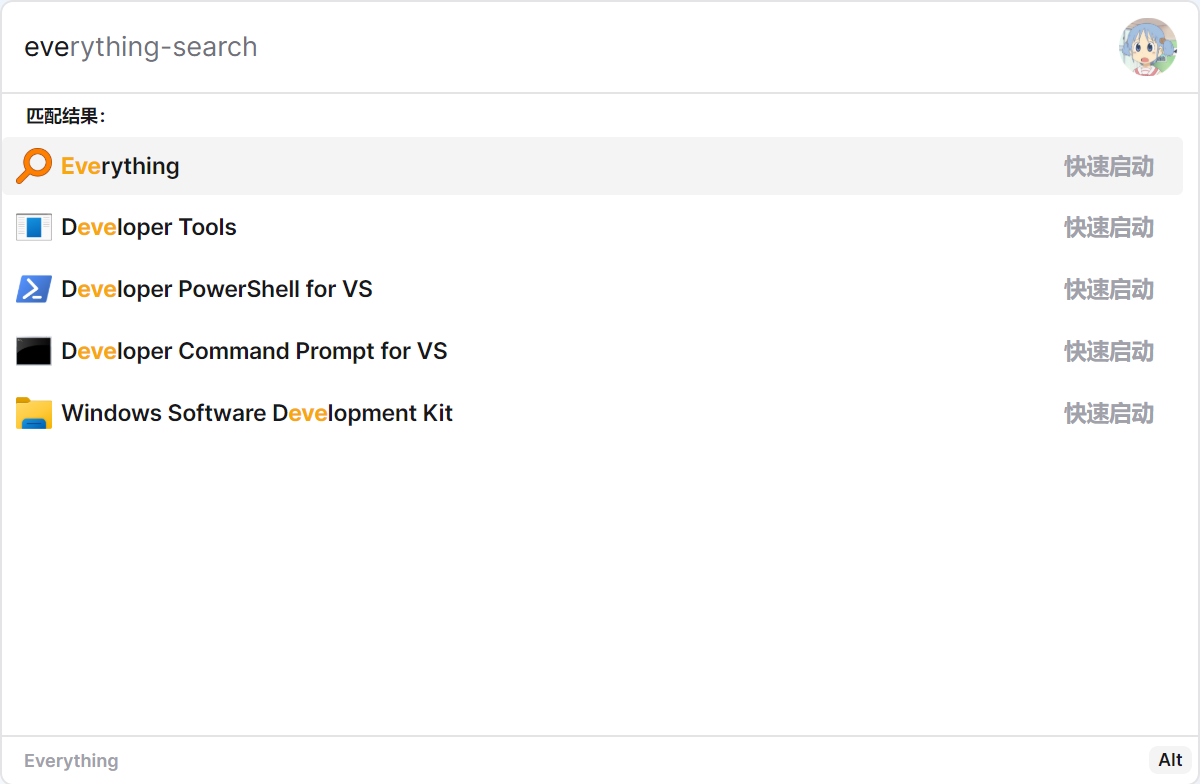Focus the everything-search input field

tap(560, 47)
